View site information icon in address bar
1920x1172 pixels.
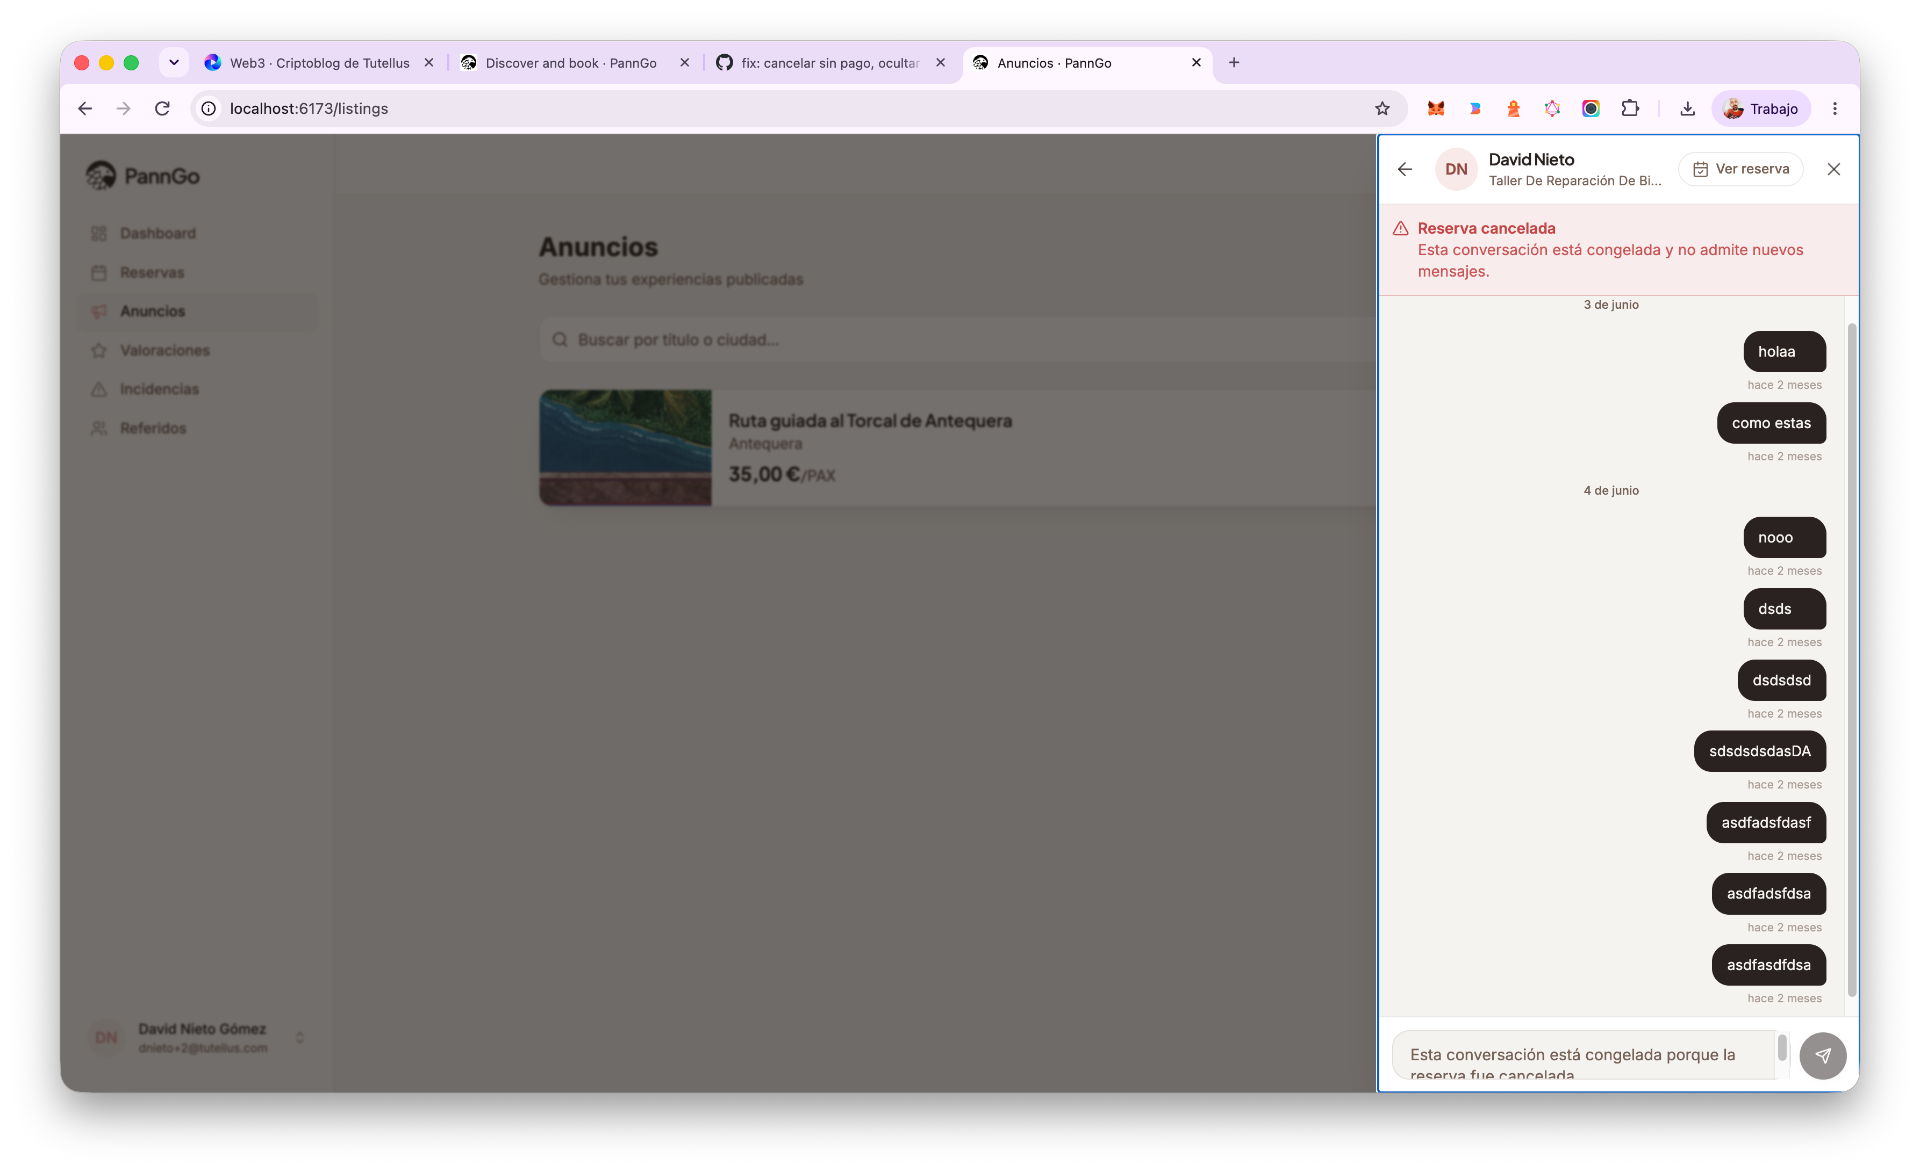click(x=208, y=109)
